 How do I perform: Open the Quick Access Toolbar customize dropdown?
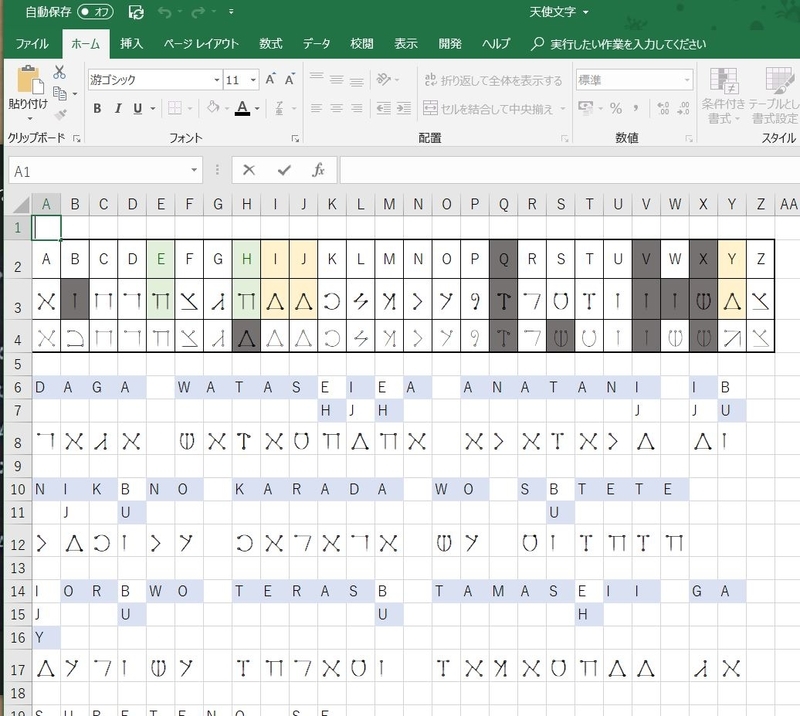coord(231,11)
